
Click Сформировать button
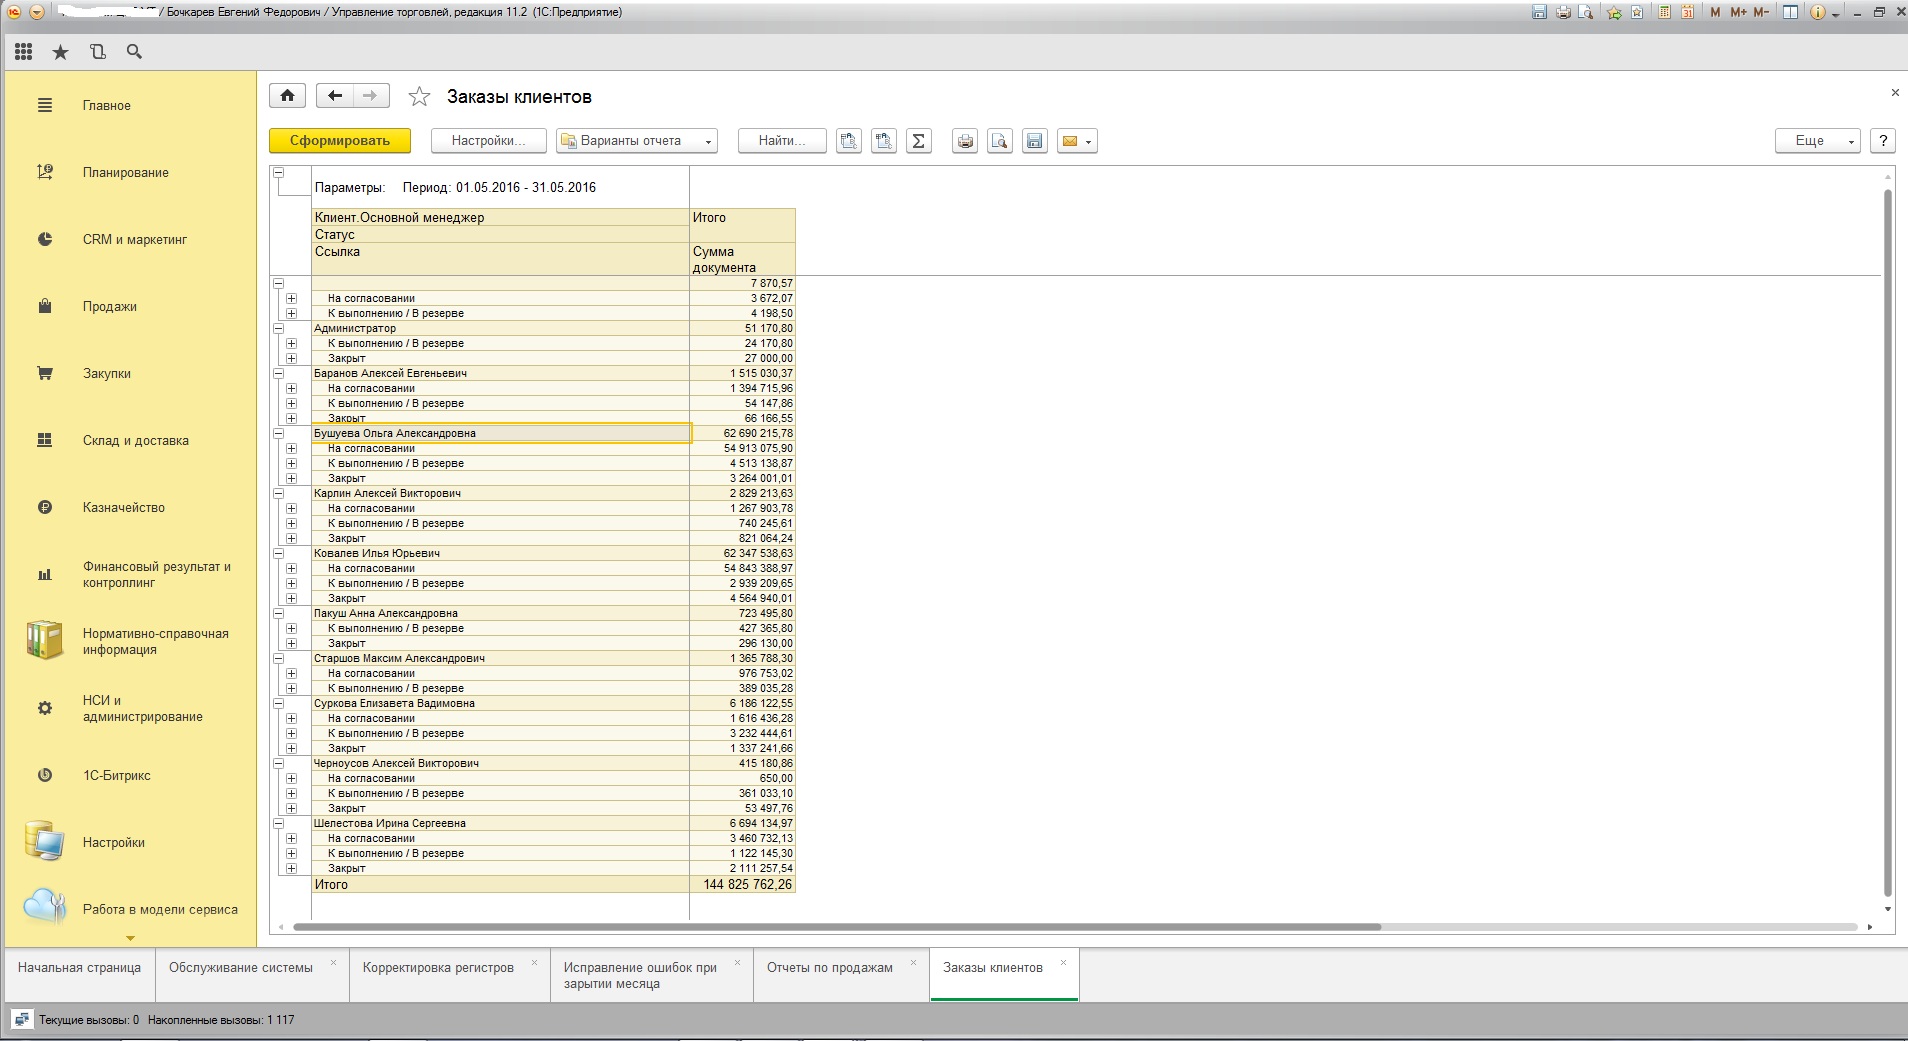(340, 141)
